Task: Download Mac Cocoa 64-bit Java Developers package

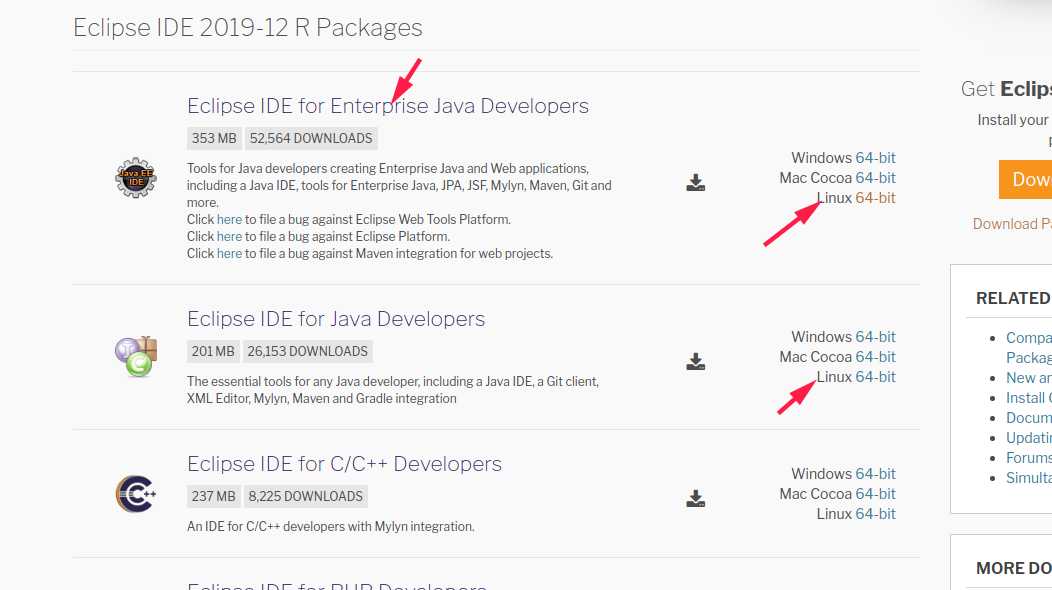Action: coord(875,357)
